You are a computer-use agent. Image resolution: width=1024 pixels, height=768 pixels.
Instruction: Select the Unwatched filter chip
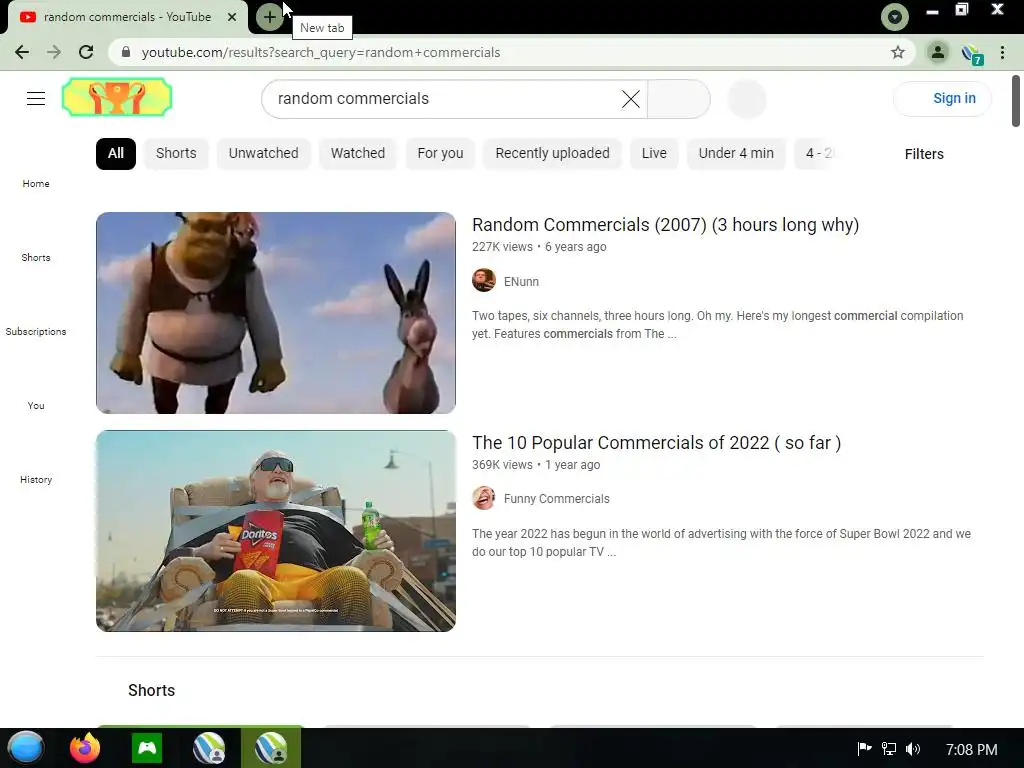pos(263,153)
